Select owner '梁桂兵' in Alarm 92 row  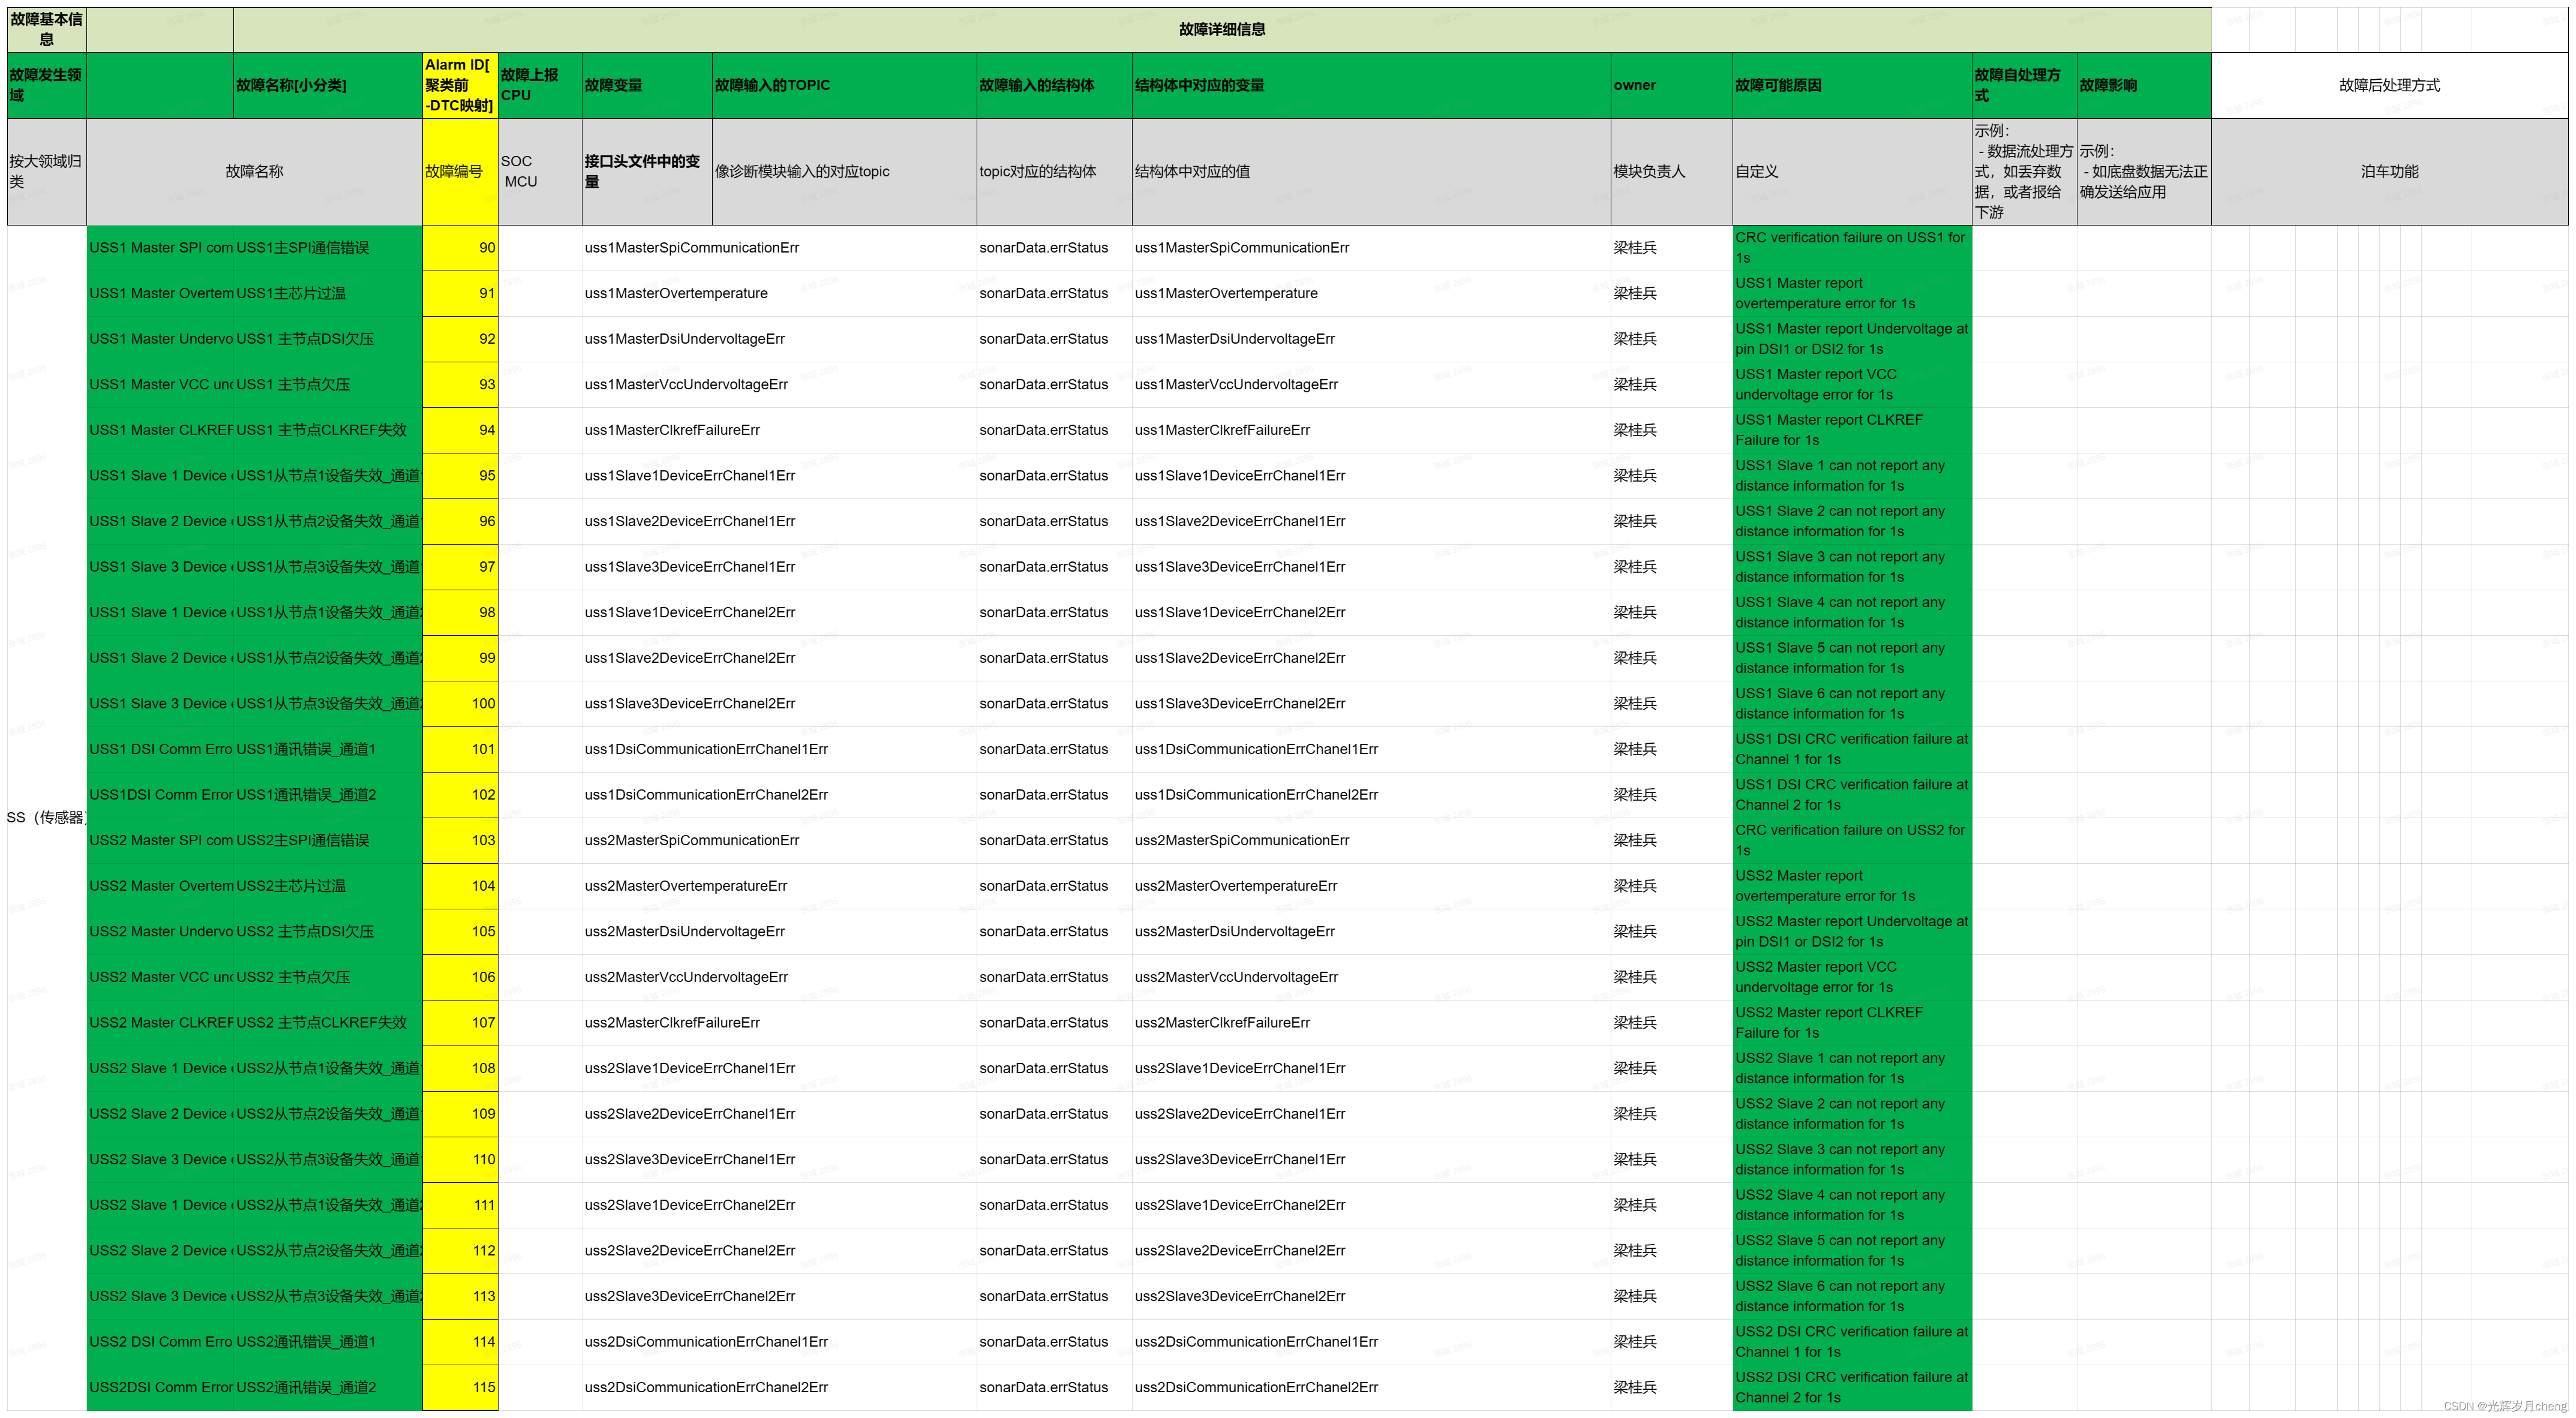click(1671, 340)
